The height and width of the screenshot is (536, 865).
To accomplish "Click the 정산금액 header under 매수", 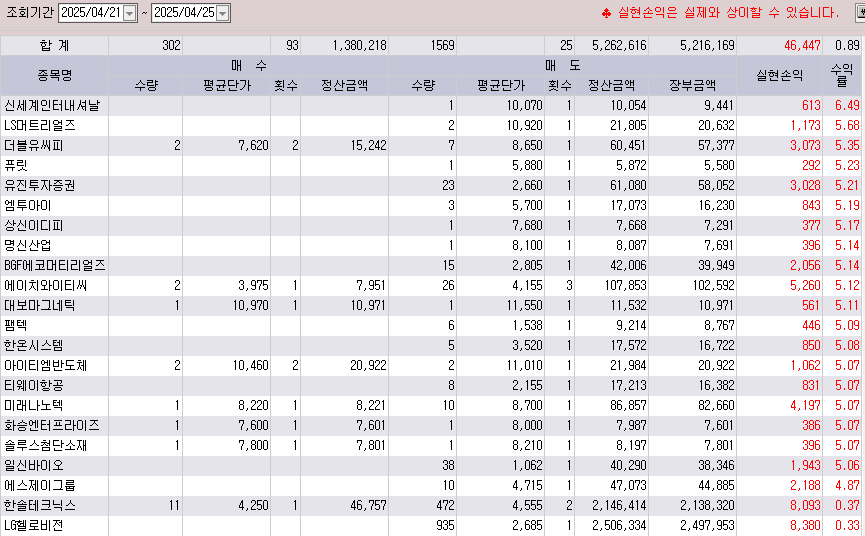I will point(344,85).
